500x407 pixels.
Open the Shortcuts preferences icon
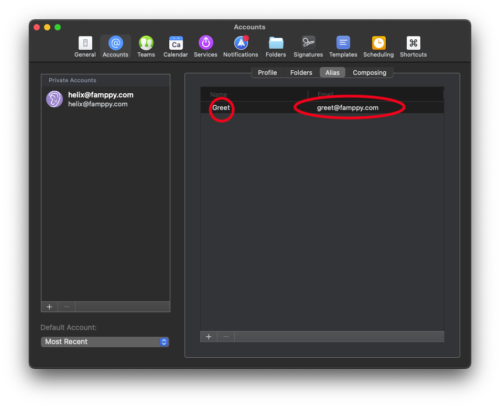coord(413,47)
